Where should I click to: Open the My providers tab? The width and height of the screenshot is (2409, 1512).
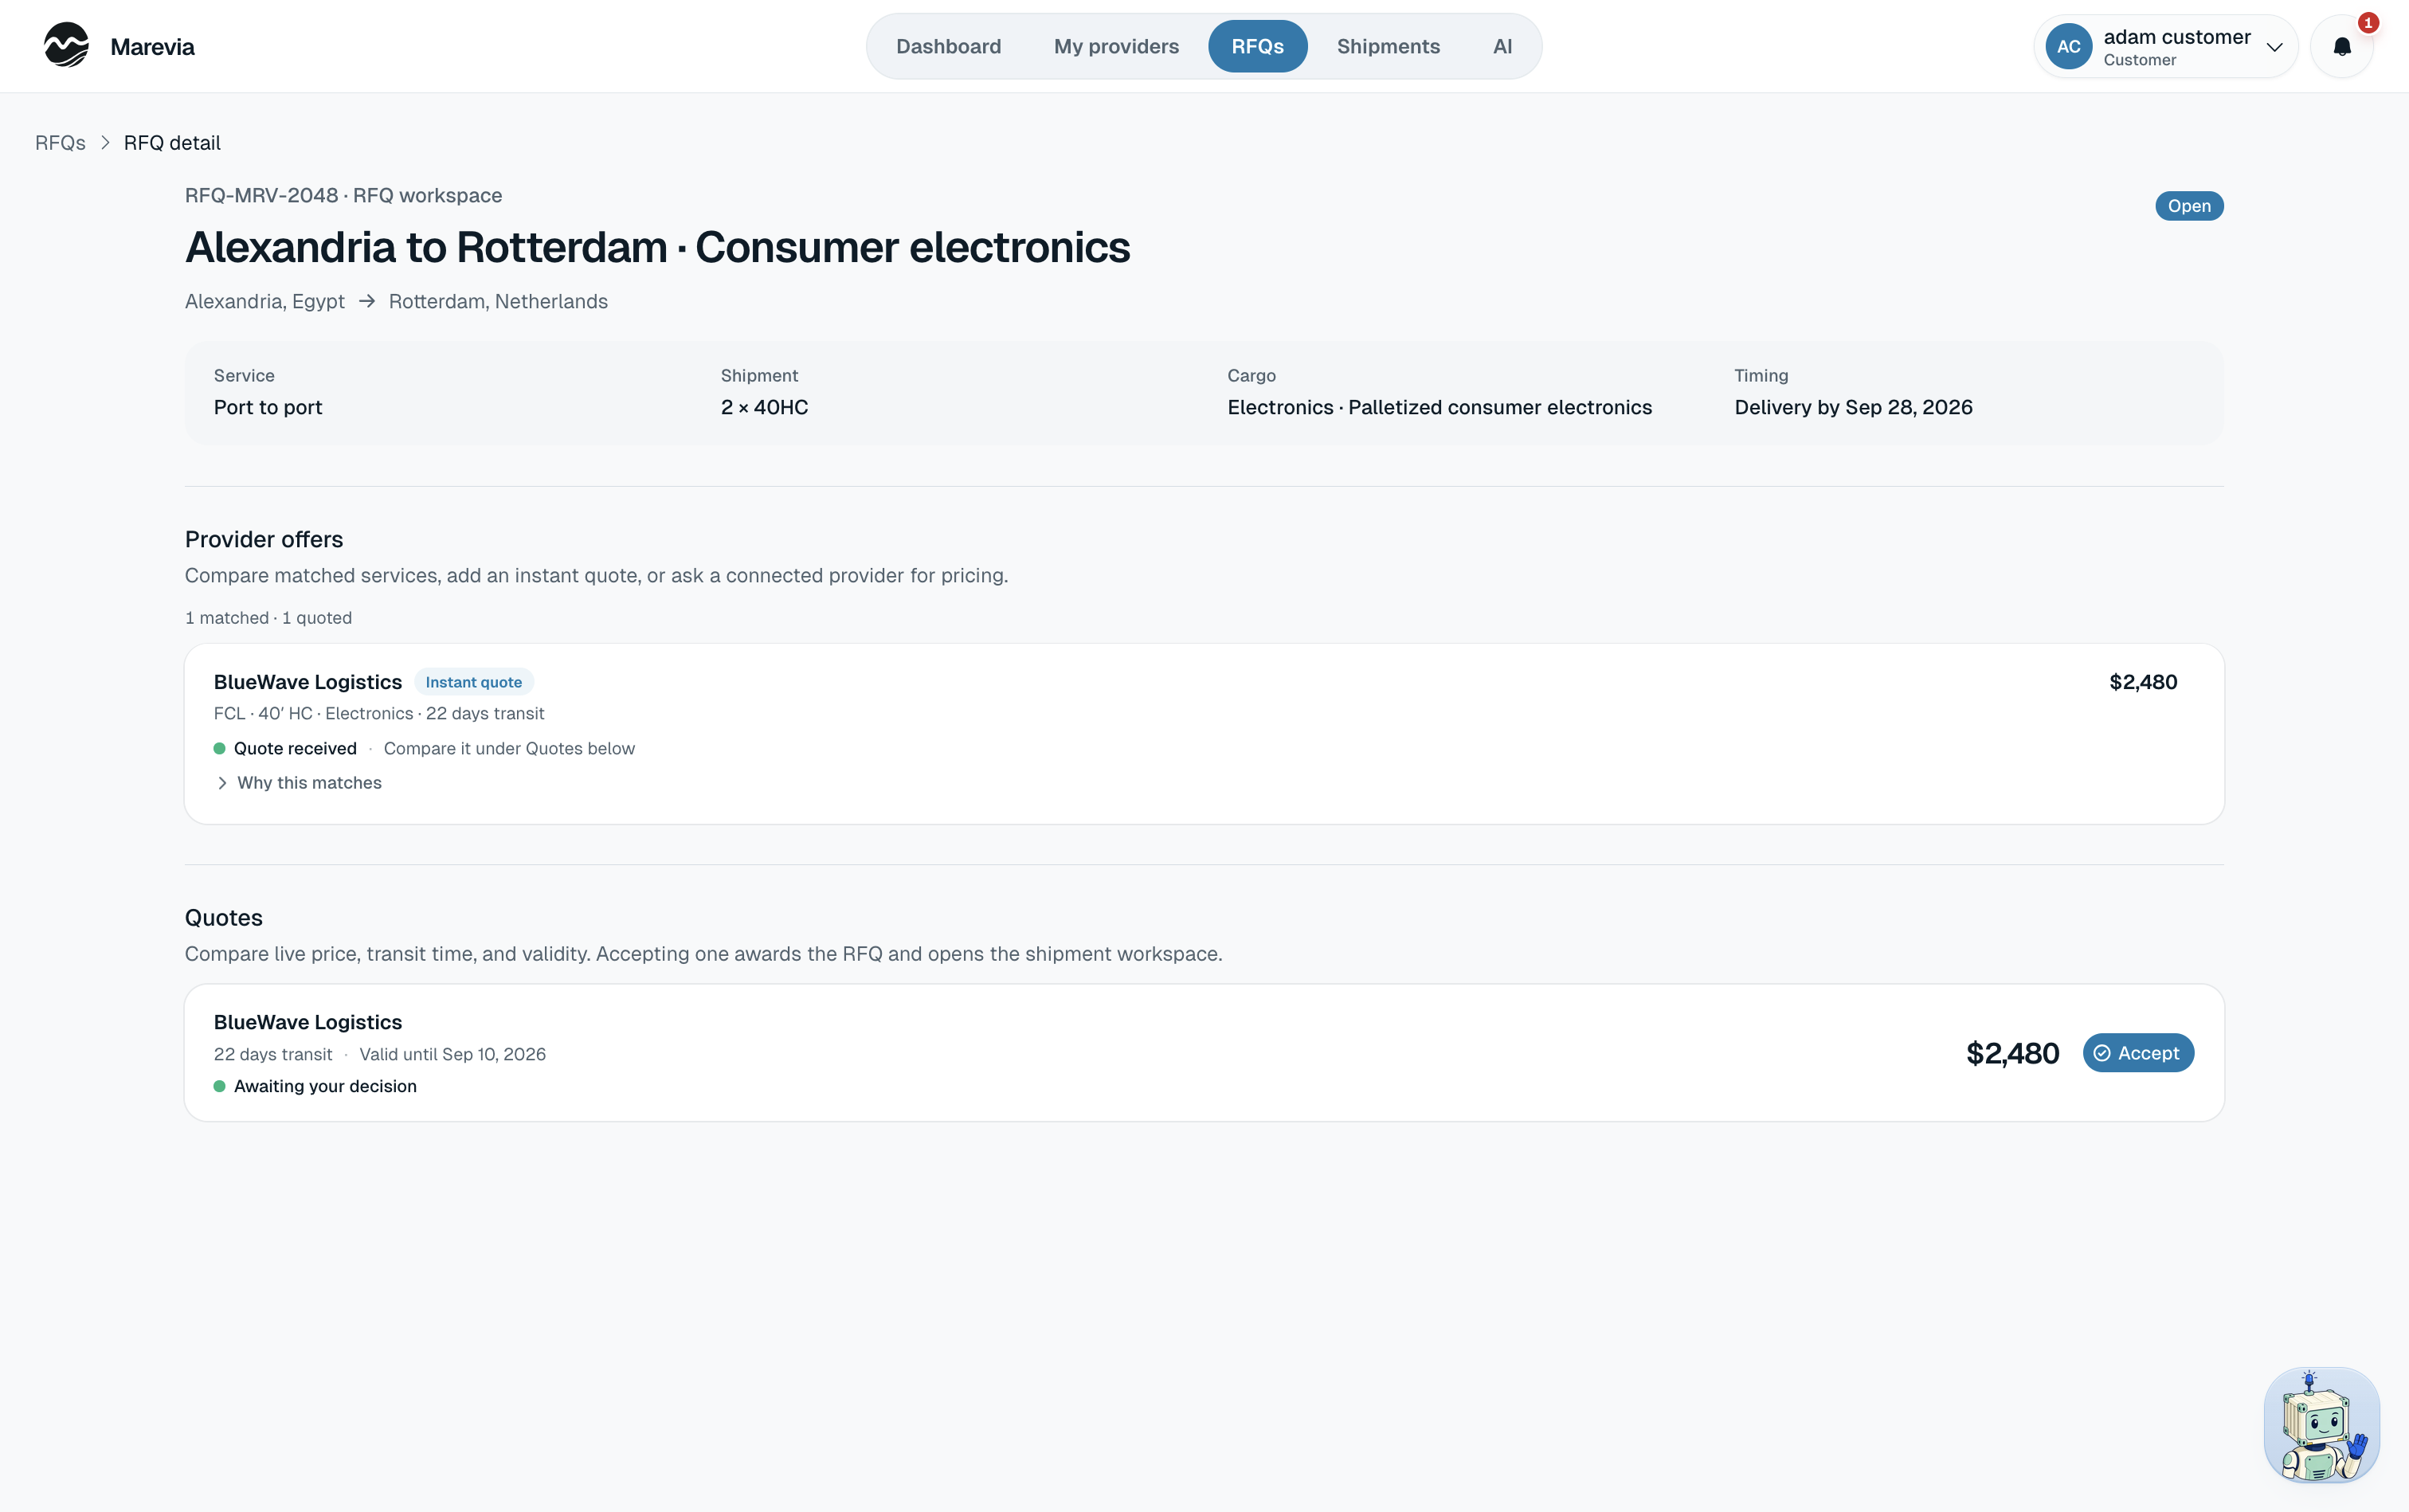(1116, 46)
